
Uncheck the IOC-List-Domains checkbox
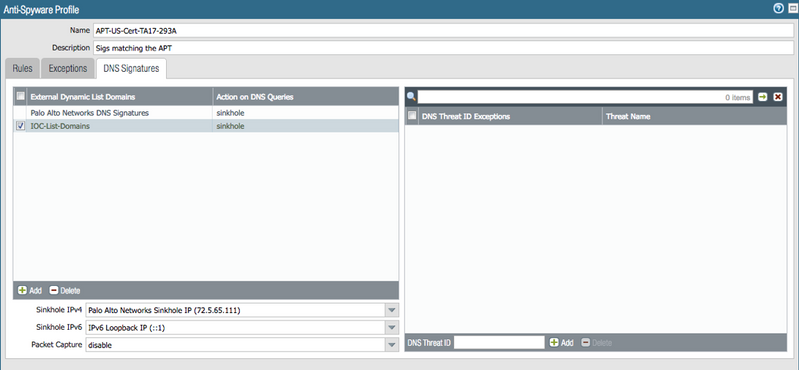(20, 126)
